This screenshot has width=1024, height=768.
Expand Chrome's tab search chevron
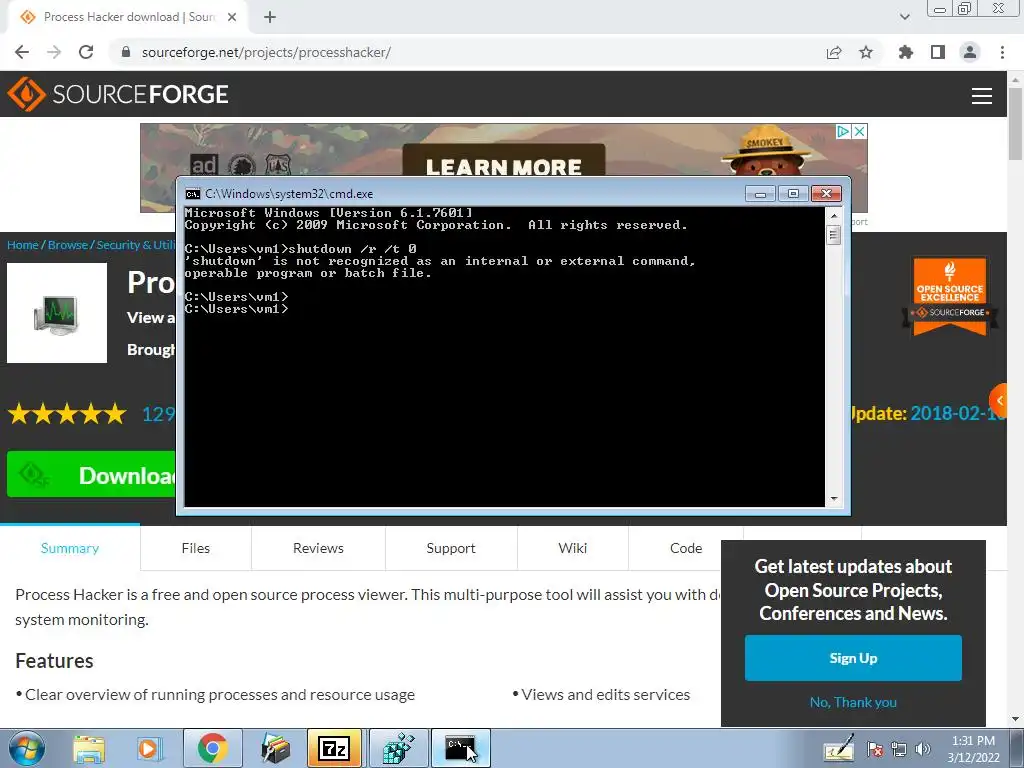click(904, 17)
